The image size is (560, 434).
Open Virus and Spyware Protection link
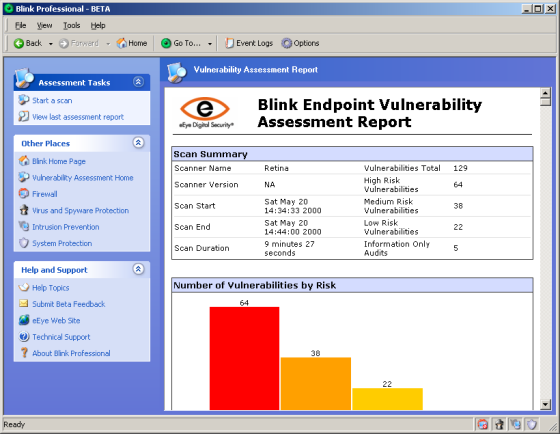[80, 211]
